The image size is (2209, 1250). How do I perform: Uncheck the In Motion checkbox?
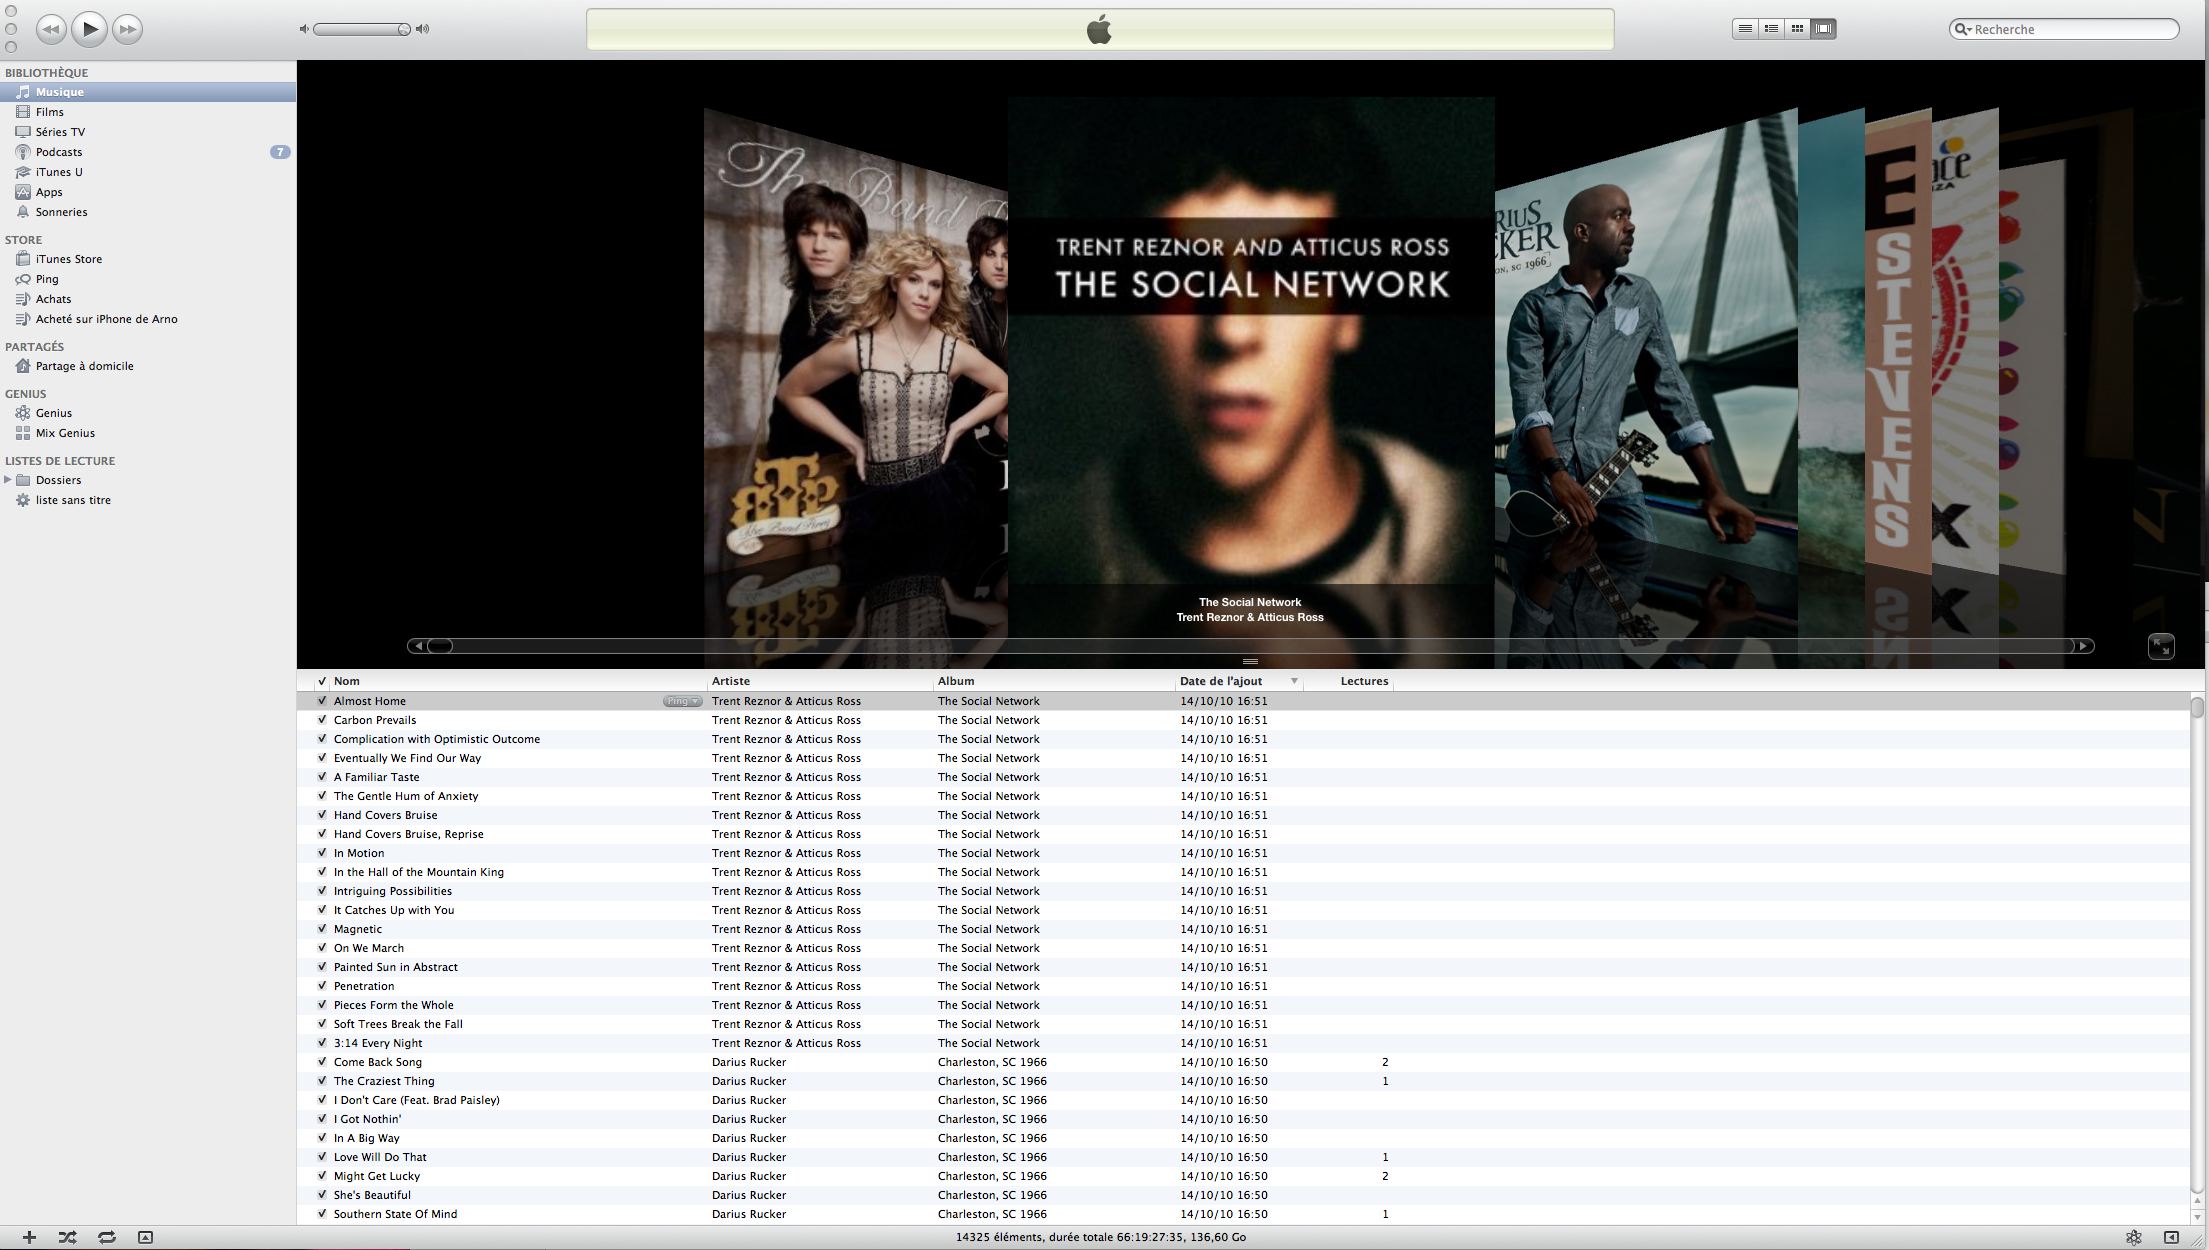[322, 853]
